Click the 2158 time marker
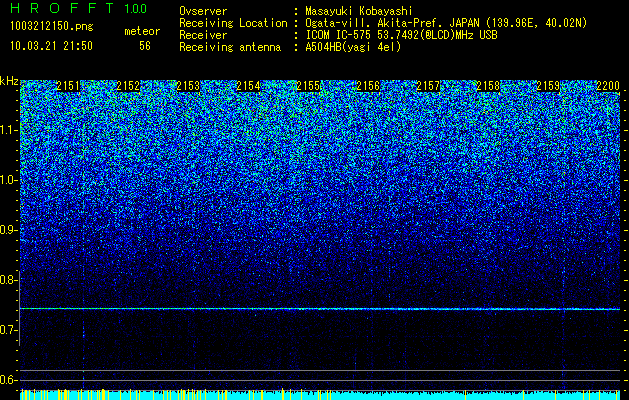This screenshot has width=629, height=400. [488, 86]
